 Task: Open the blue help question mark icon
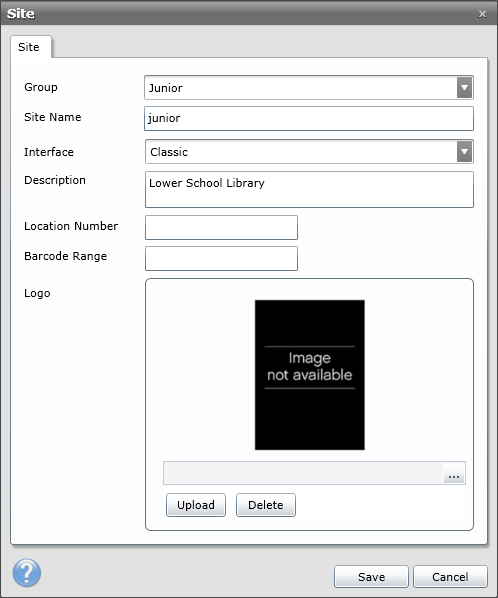coord(26,572)
